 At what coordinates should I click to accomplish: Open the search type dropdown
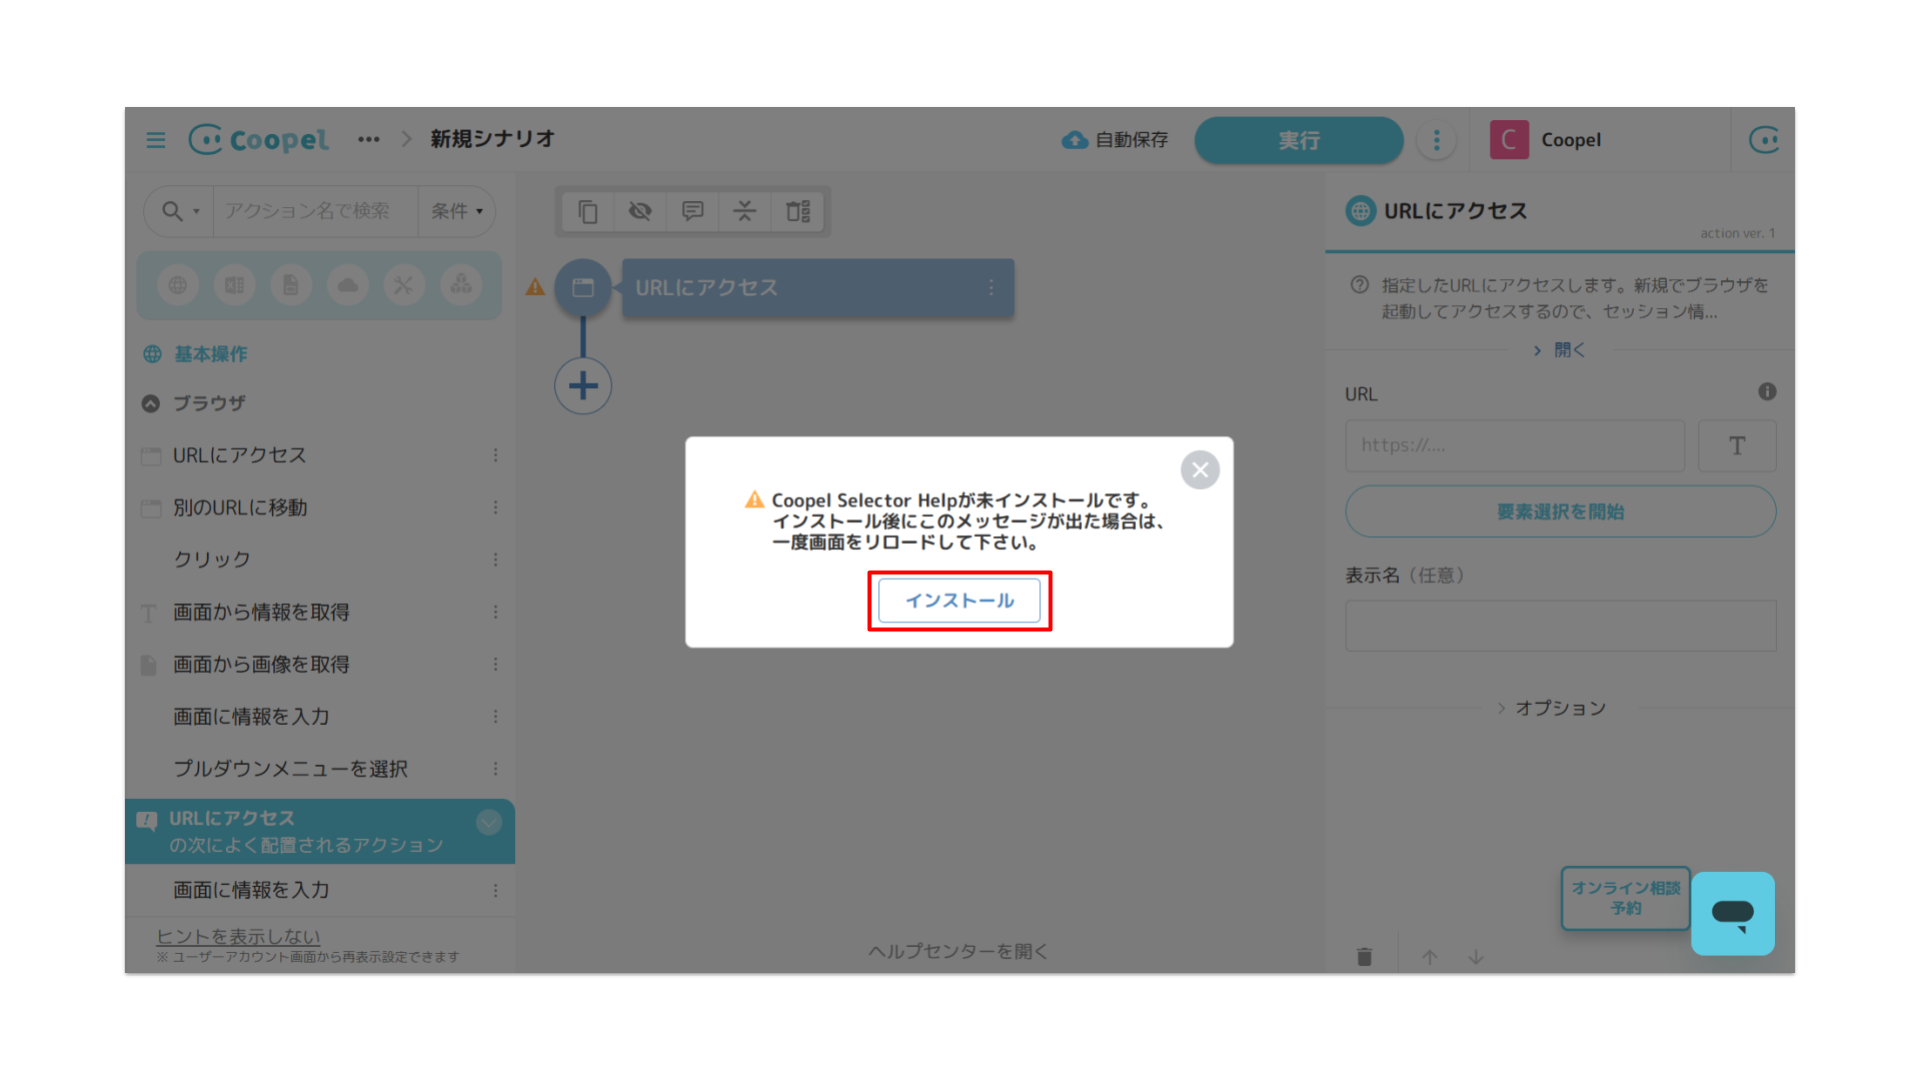(181, 211)
